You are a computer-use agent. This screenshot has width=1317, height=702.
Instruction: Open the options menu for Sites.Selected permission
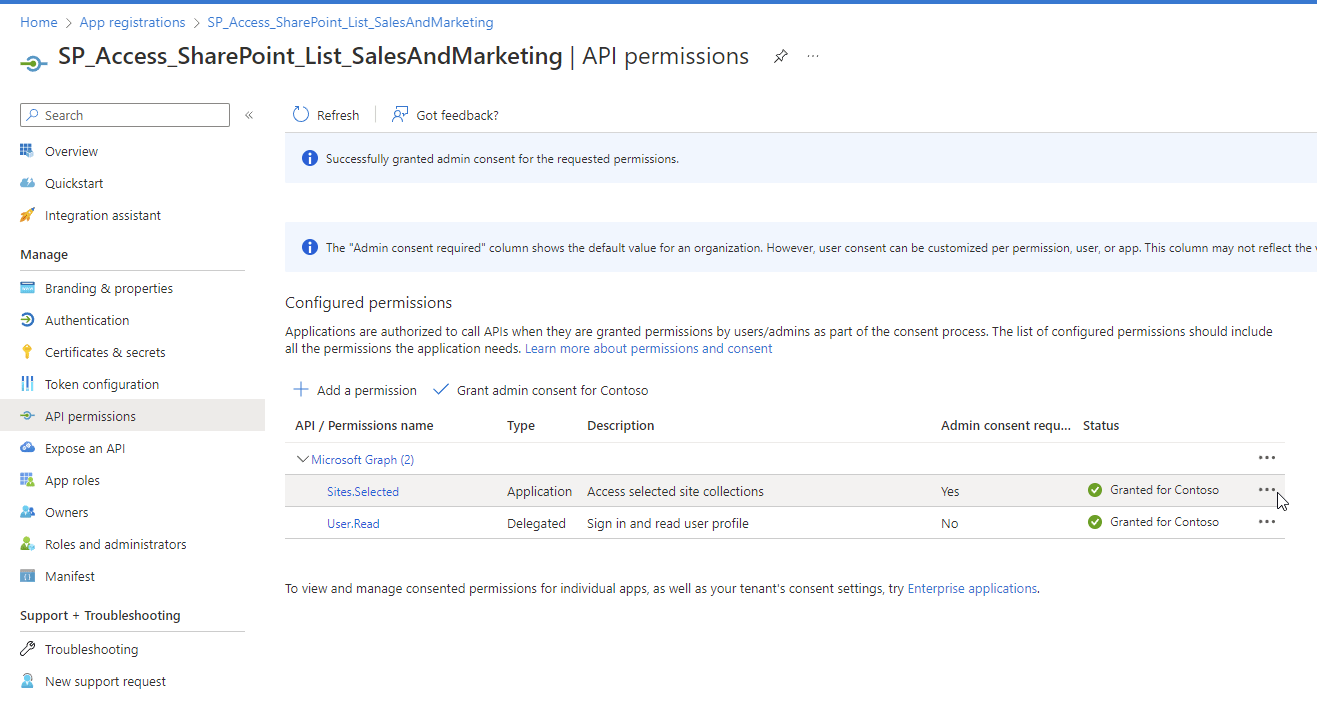point(1266,490)
